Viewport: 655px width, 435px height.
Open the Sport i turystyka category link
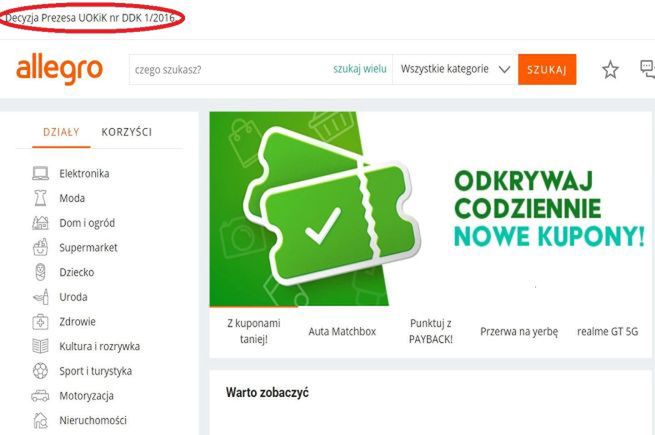95,371
